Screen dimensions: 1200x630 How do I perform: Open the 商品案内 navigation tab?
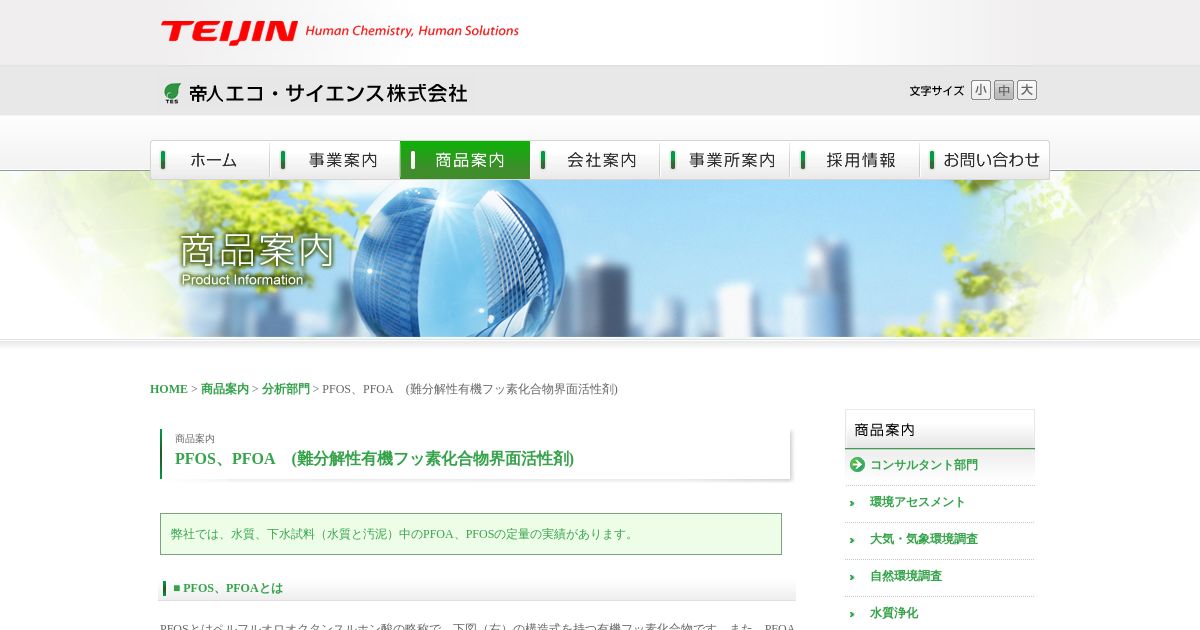tap(465, 160)
